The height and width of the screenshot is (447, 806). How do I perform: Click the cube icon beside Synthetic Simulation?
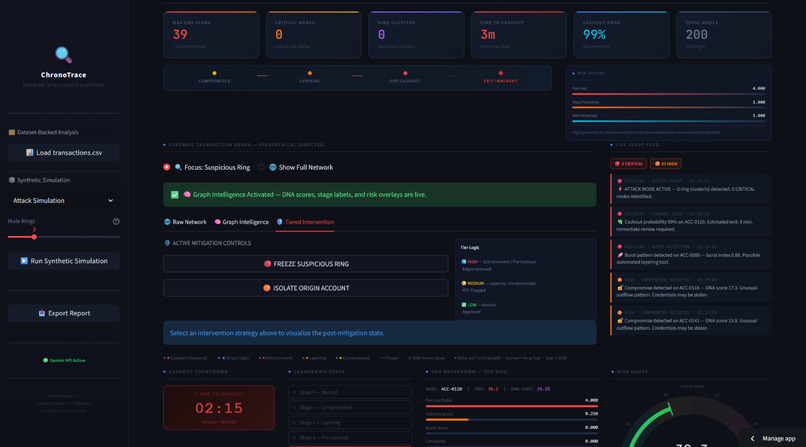(x=12, y=180)
